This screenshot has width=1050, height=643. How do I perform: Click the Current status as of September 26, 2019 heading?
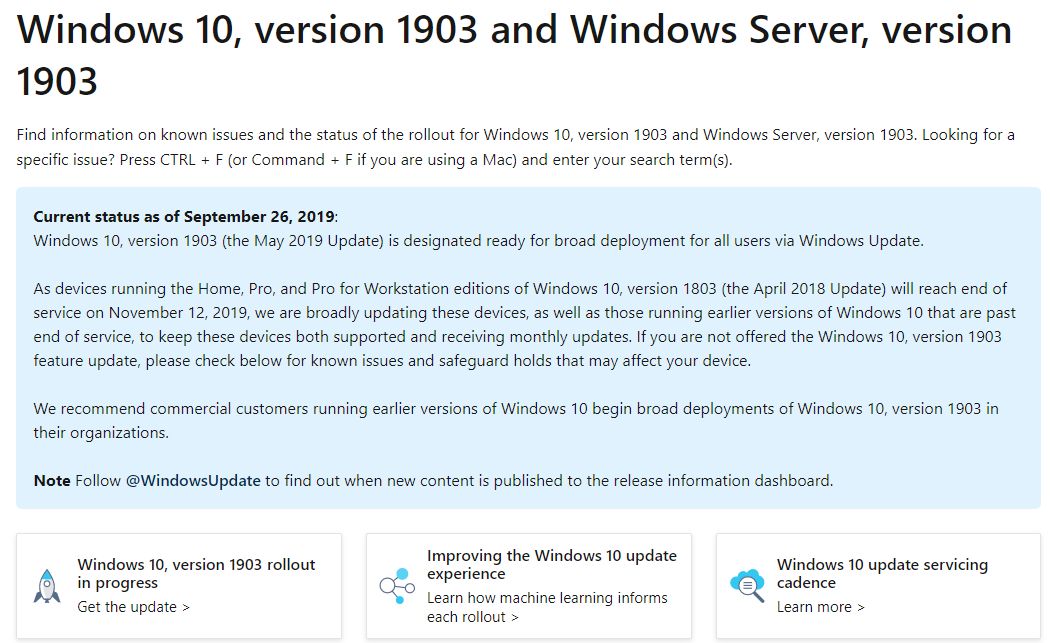pos(184,217)
